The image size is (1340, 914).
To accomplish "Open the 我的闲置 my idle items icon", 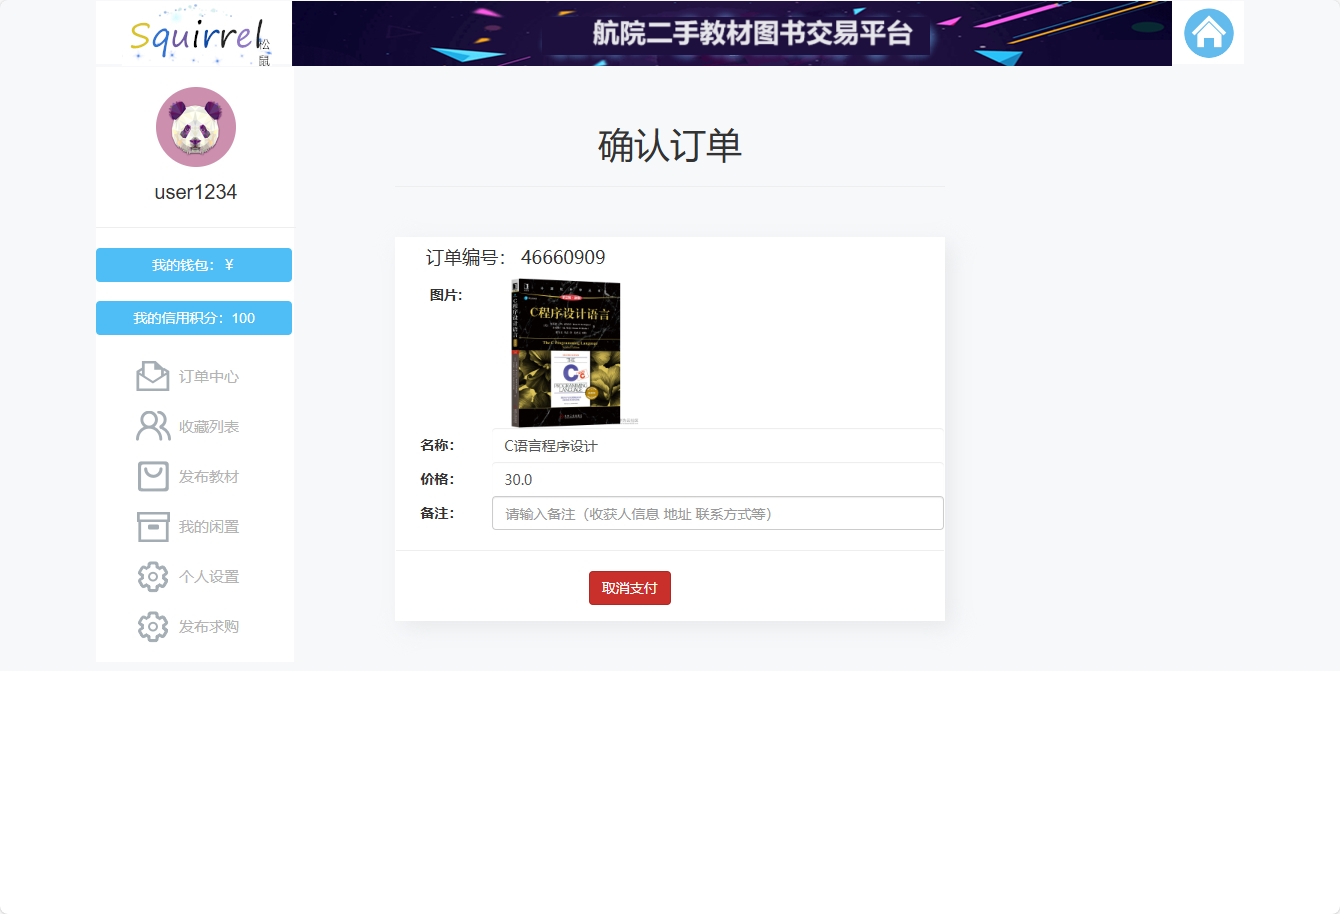I will [x=152, y=526].
